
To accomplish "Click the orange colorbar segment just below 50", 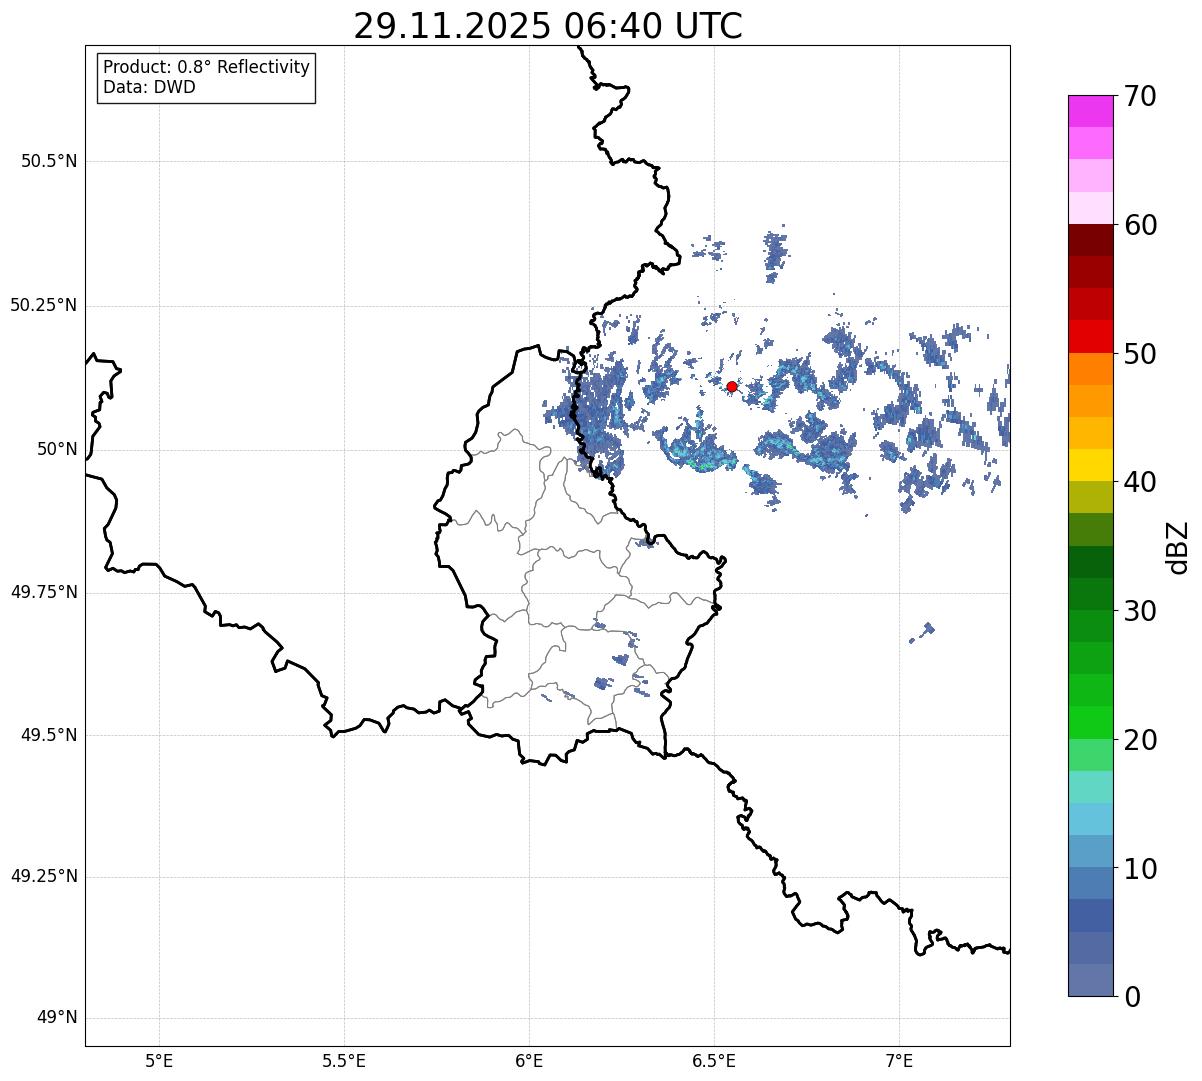I will (1090, 369).
